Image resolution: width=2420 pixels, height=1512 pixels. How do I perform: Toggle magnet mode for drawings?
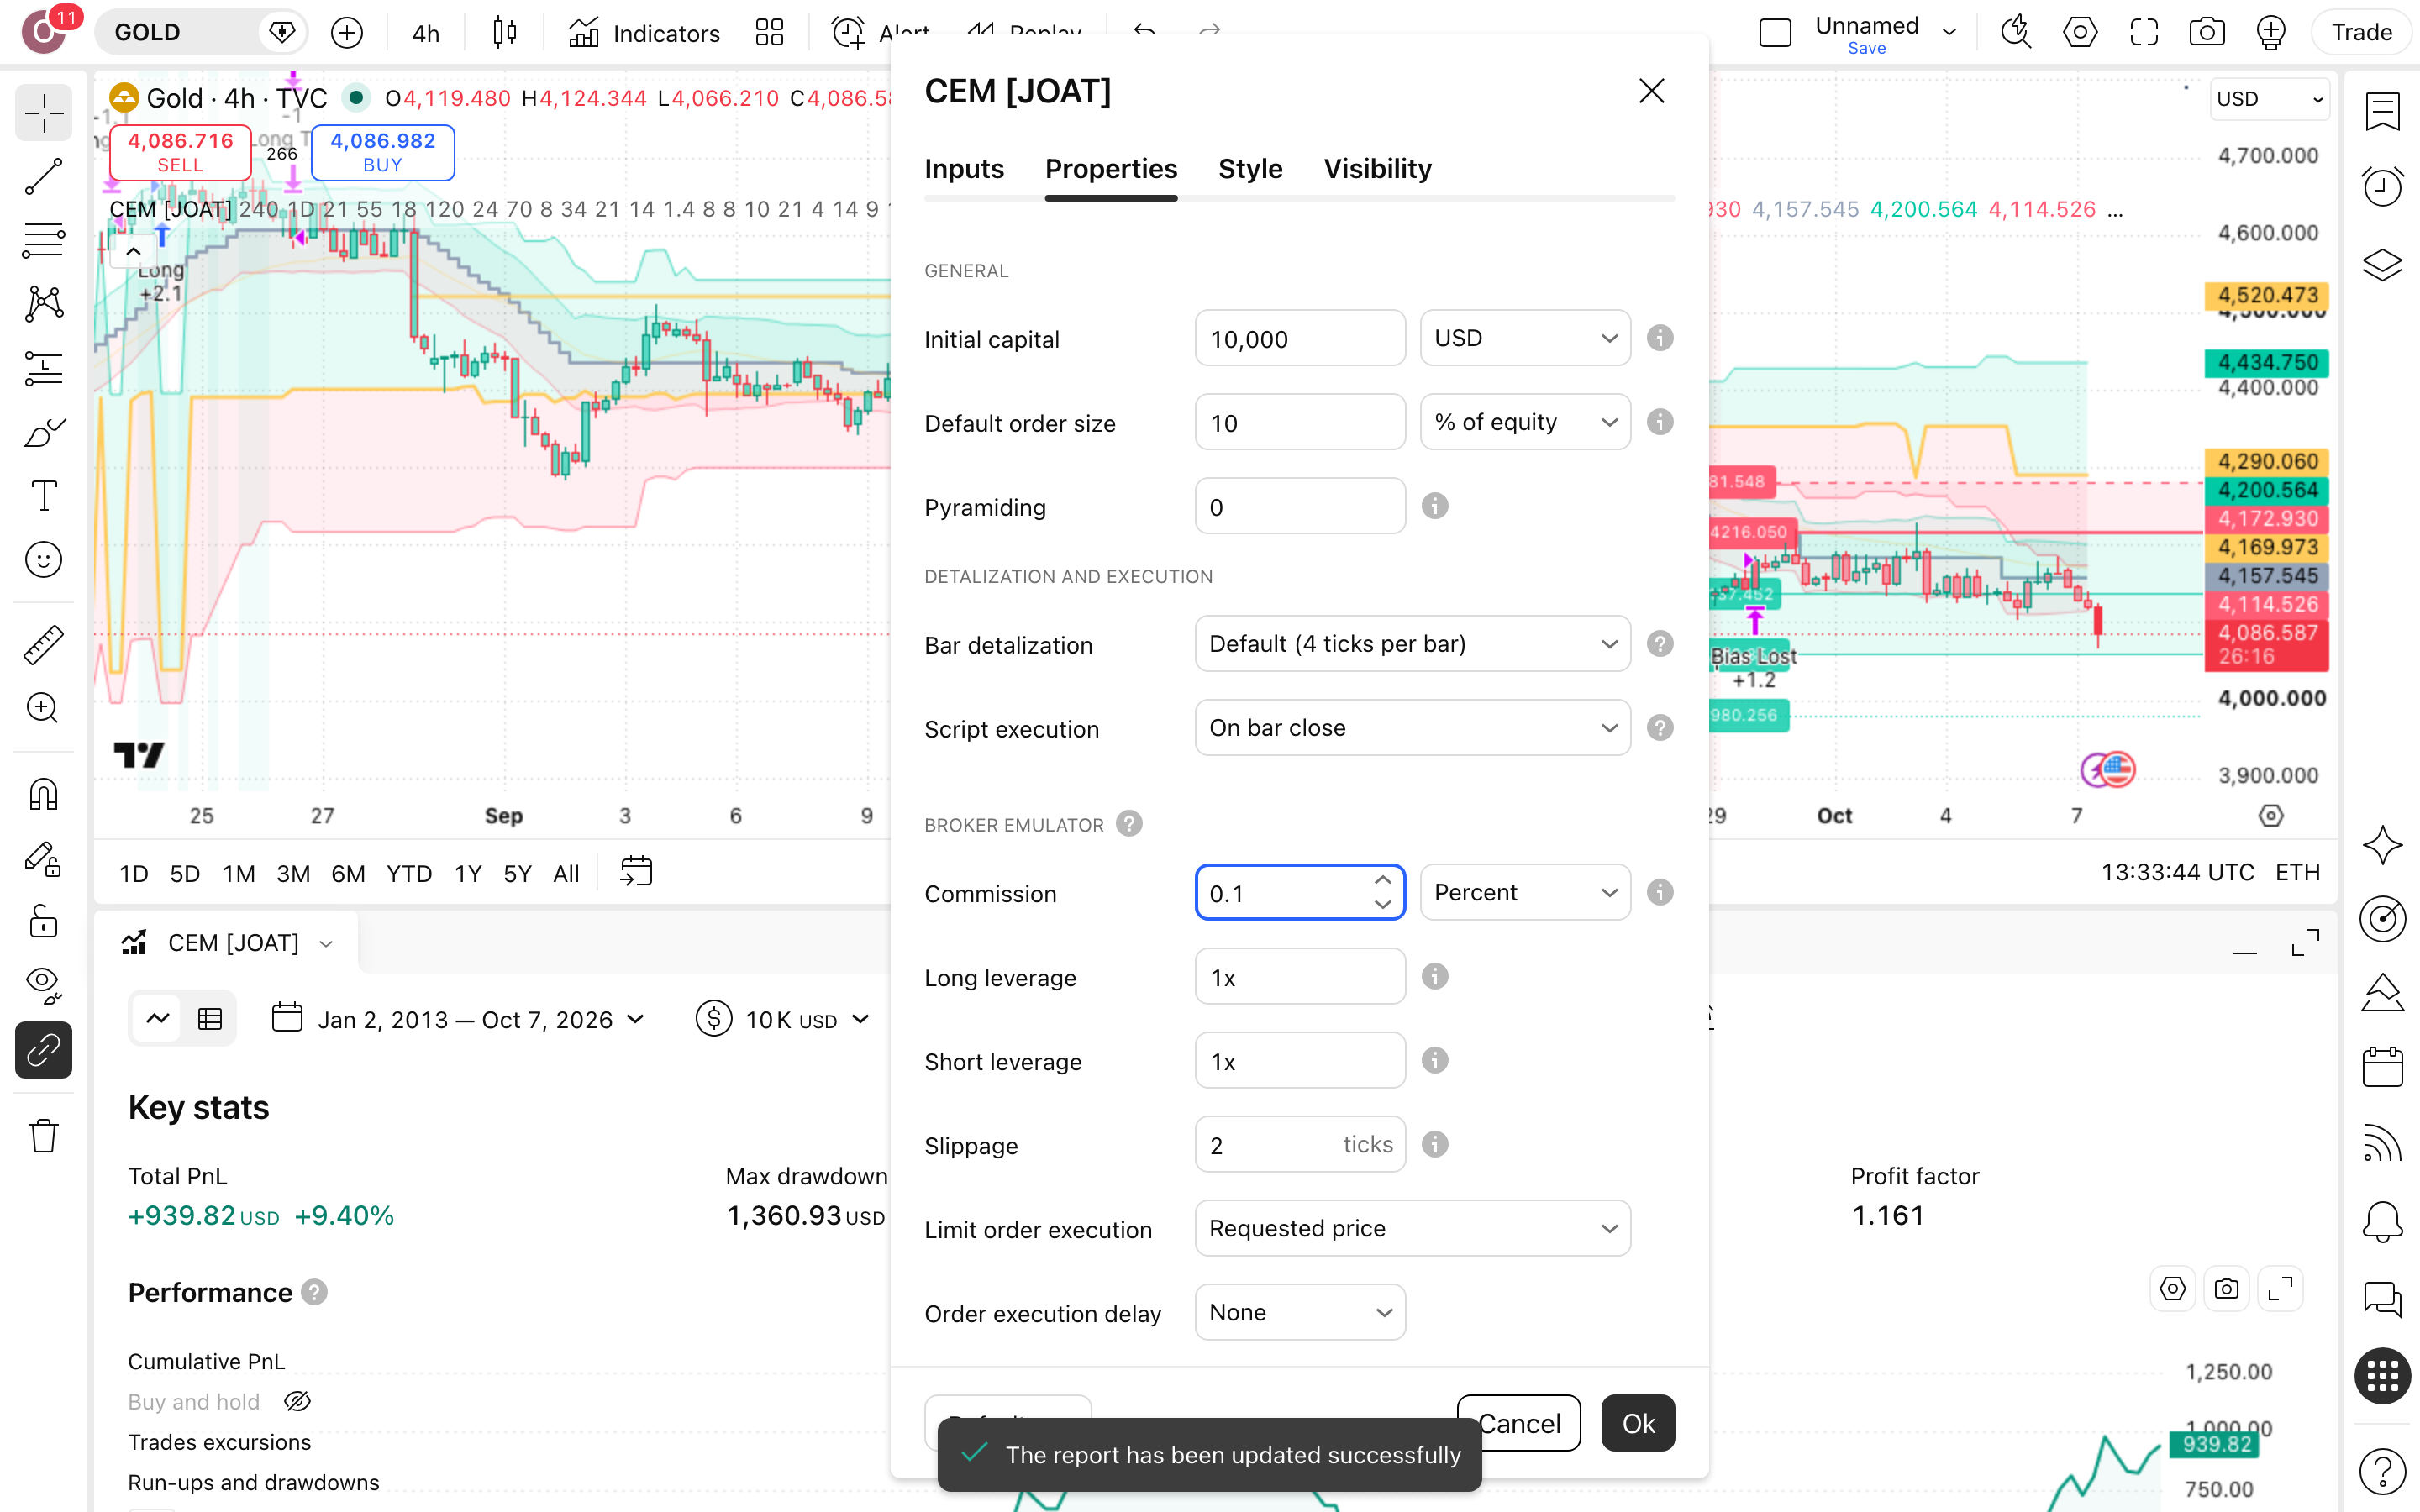point(43,795)
